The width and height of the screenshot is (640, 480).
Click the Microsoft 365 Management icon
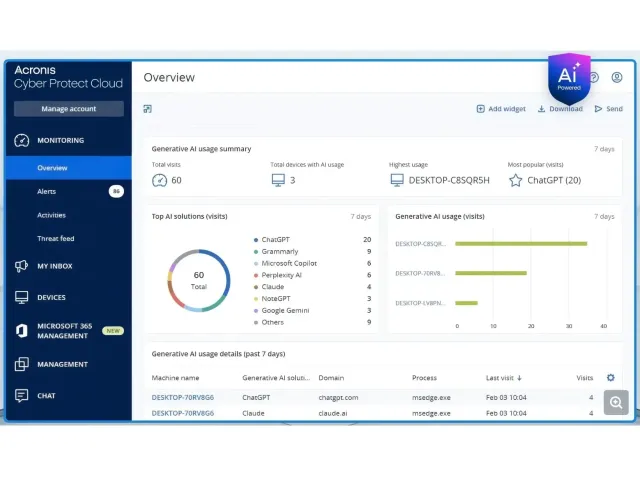[x=22, y=331]
